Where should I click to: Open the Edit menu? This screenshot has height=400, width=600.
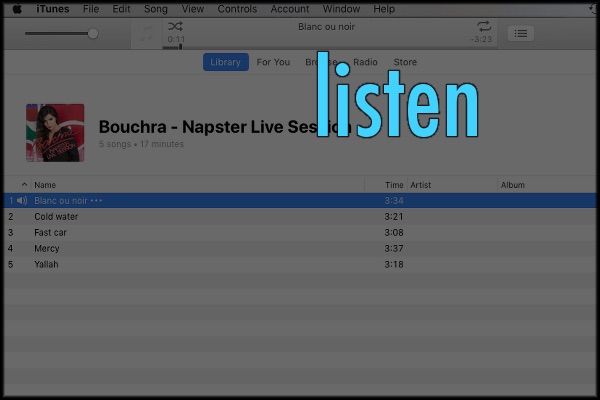[x=121, y=9]
